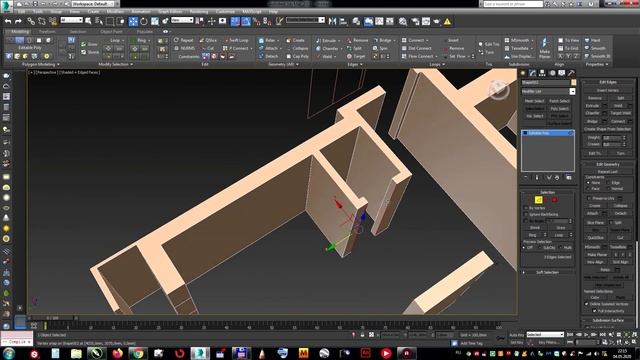Open Render Setup from the toolbar
The width and height of the screenshot is (640, 360).
415,21
